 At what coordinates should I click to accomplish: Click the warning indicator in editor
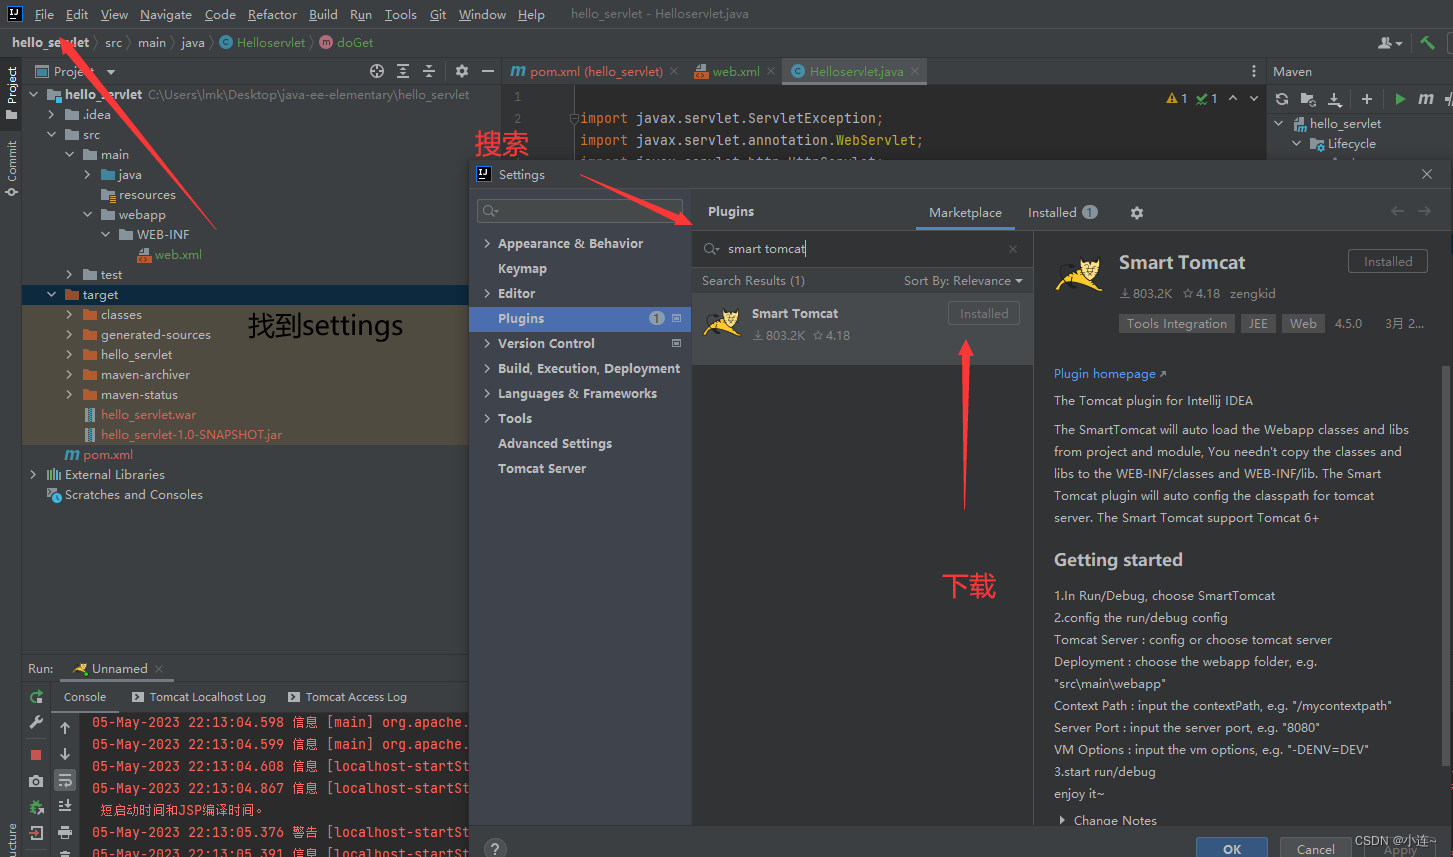tap(1177, 99)
